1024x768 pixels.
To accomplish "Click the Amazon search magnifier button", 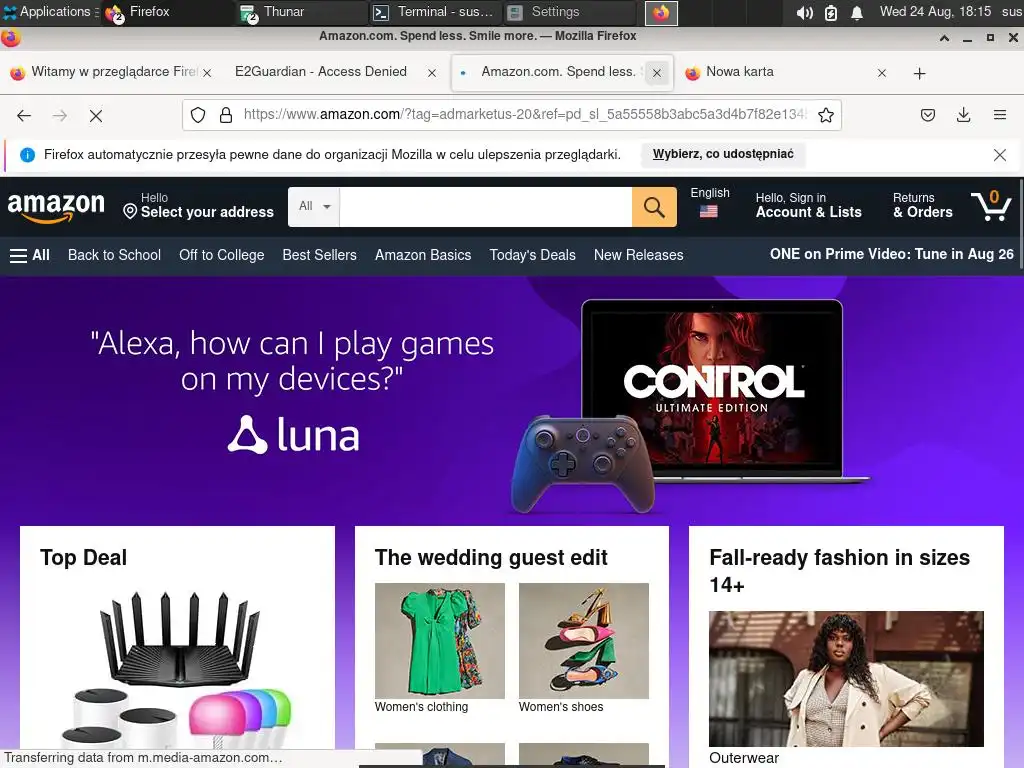I will tap(654, 207).
